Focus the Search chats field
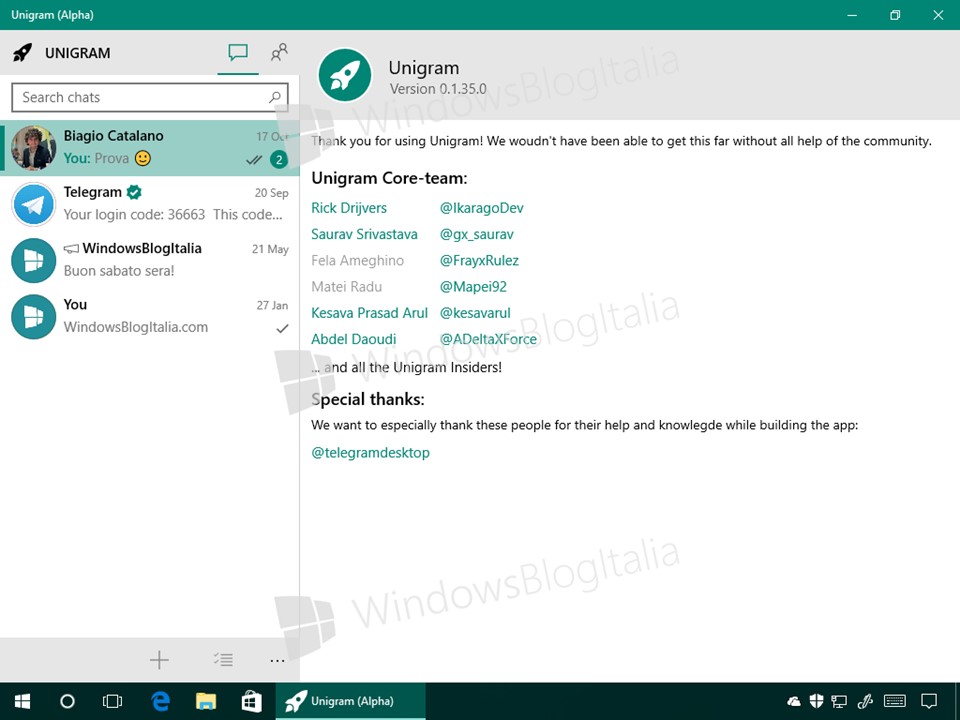This screenshot has height=720, width=960. [150, 97]
